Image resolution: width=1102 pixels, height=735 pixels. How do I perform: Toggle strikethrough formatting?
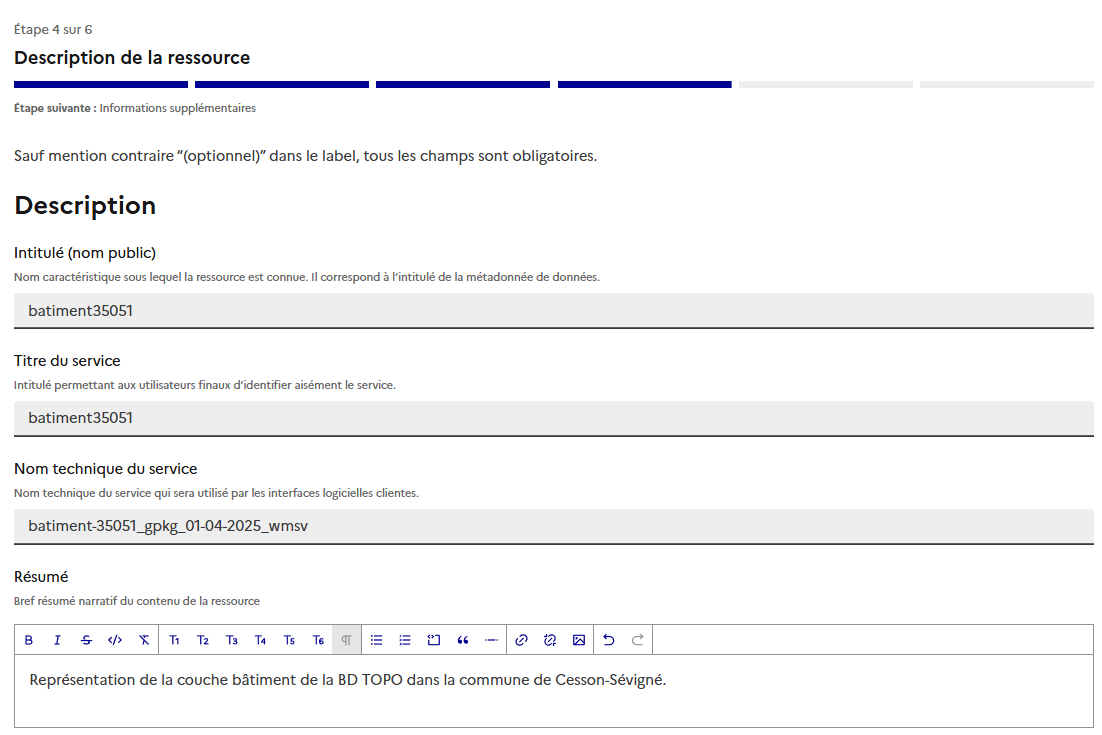[x=86, y=640]
